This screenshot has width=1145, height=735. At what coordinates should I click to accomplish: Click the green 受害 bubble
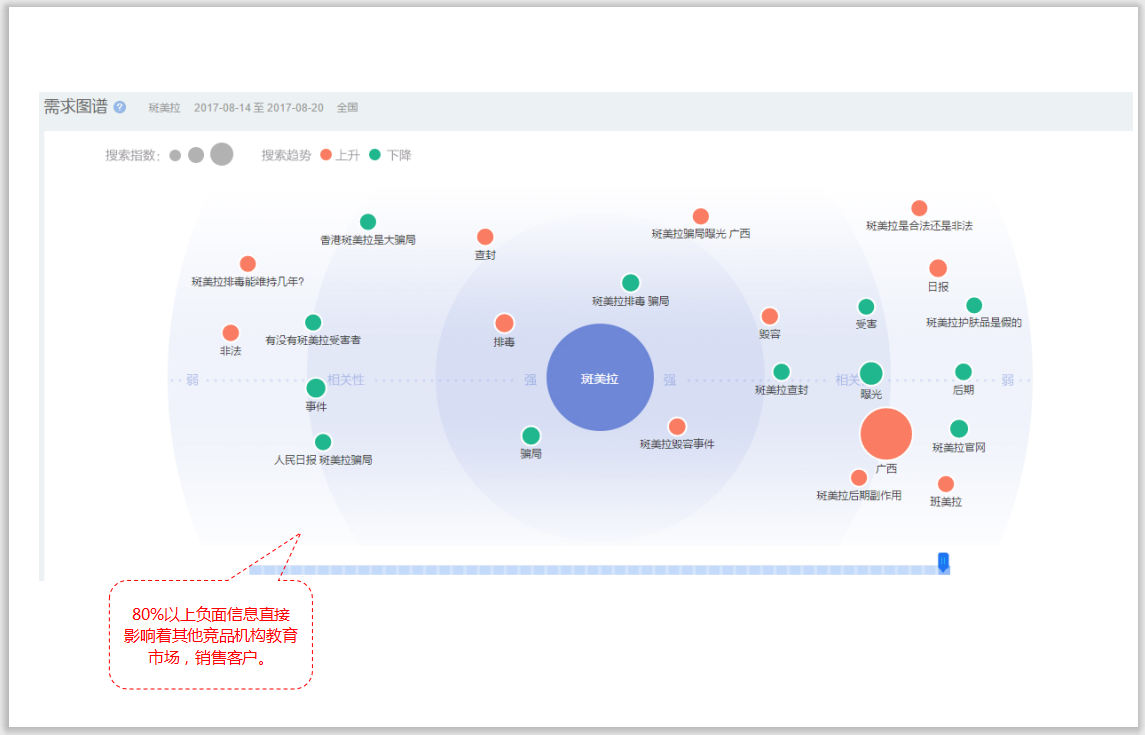tap(866, 307)
